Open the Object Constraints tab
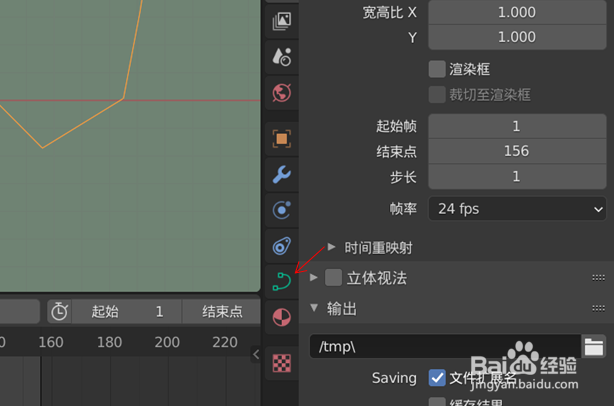 tap(282, 246)
